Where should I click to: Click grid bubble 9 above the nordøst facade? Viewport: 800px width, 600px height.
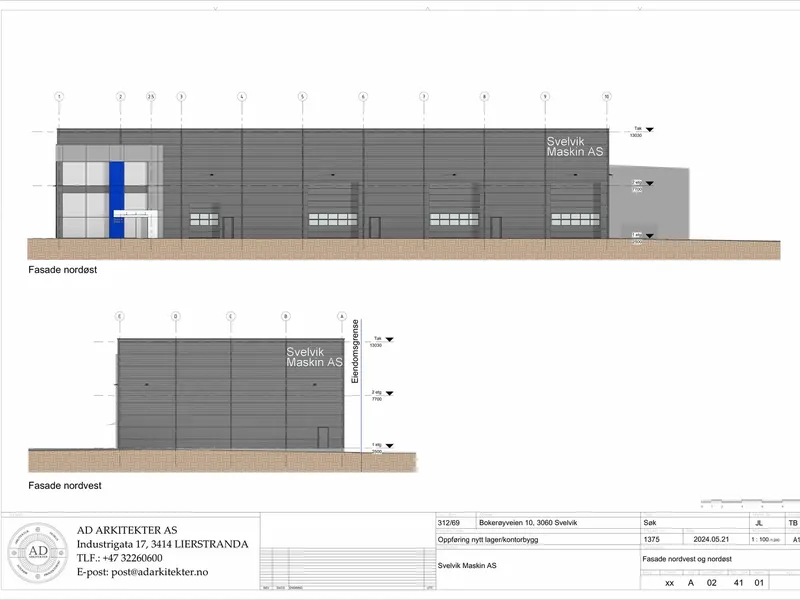coord(545,96)
